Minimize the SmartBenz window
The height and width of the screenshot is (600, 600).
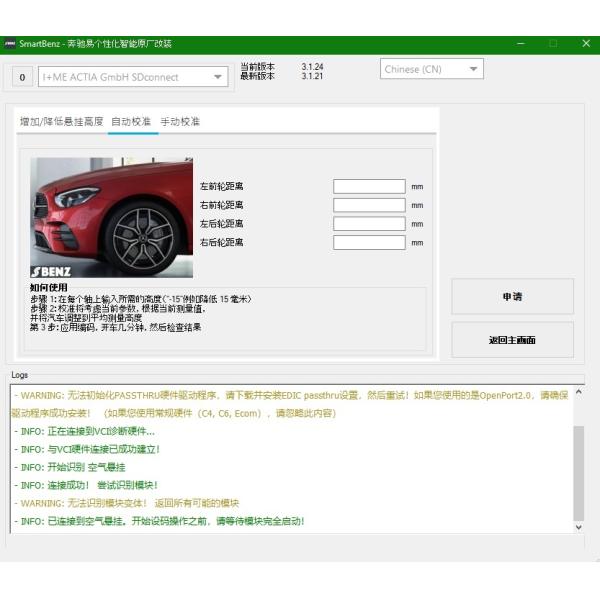tap(518, 44)
